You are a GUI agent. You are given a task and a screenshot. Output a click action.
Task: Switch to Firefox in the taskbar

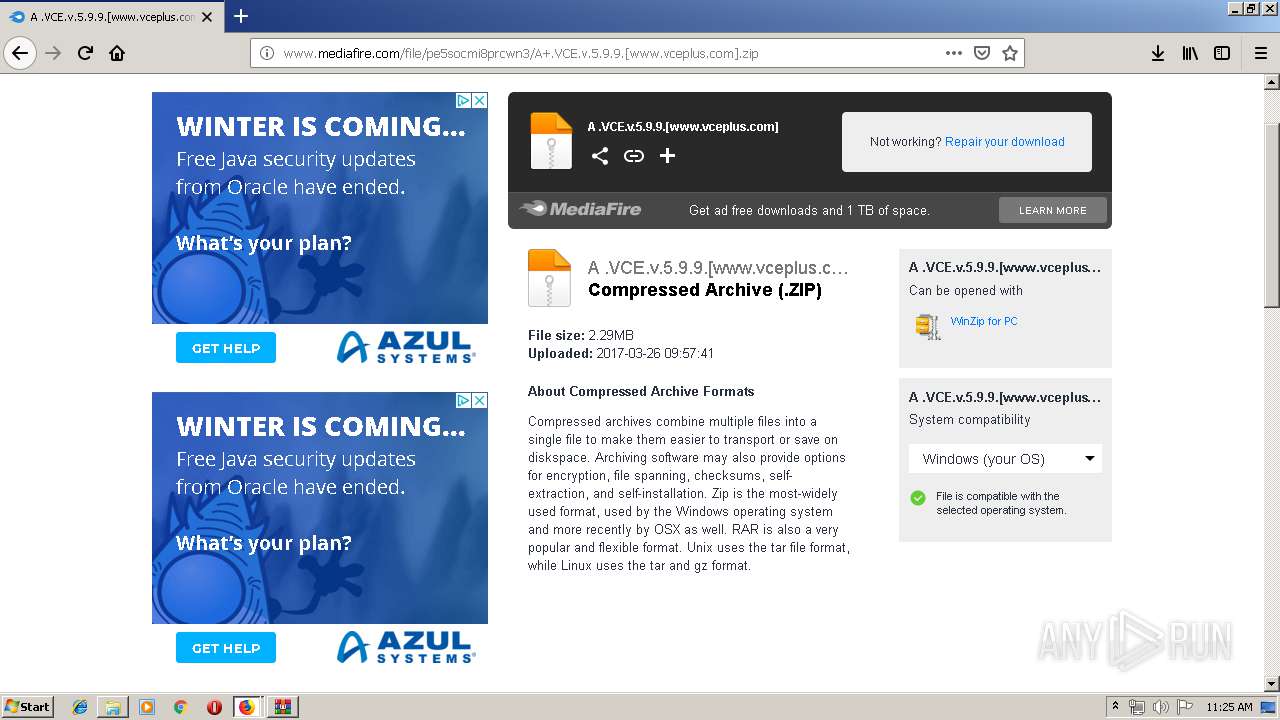coord(247,707)
